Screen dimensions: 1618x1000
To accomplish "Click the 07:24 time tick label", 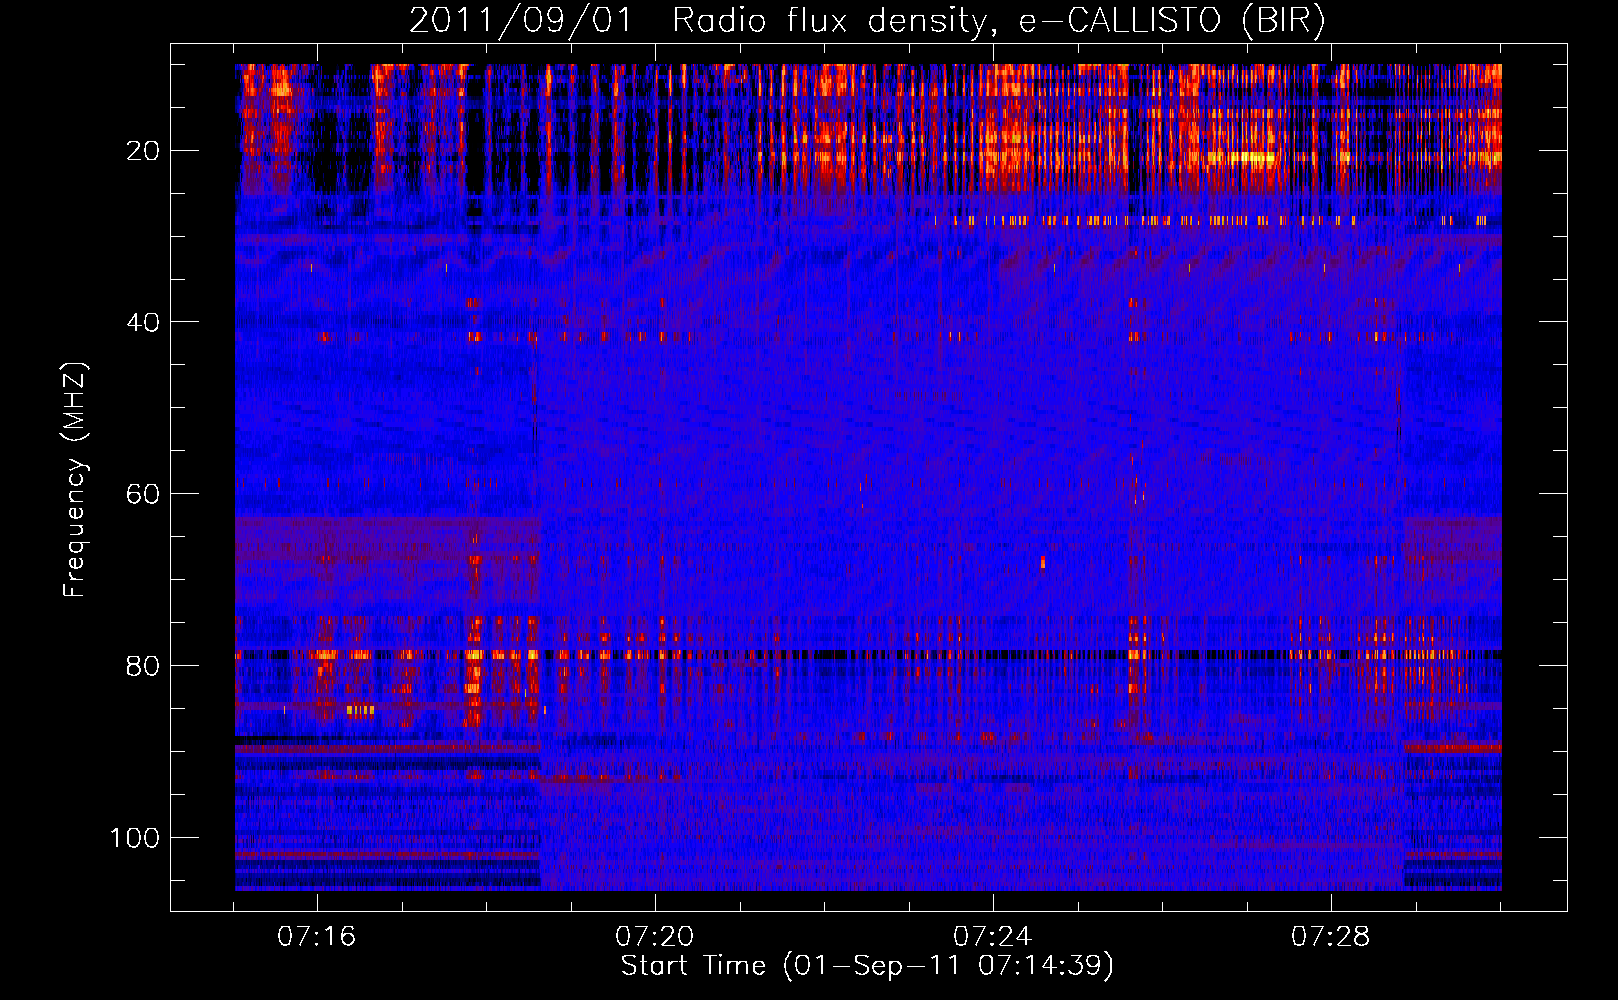I will pyautogui.click(x=993, y=937).
